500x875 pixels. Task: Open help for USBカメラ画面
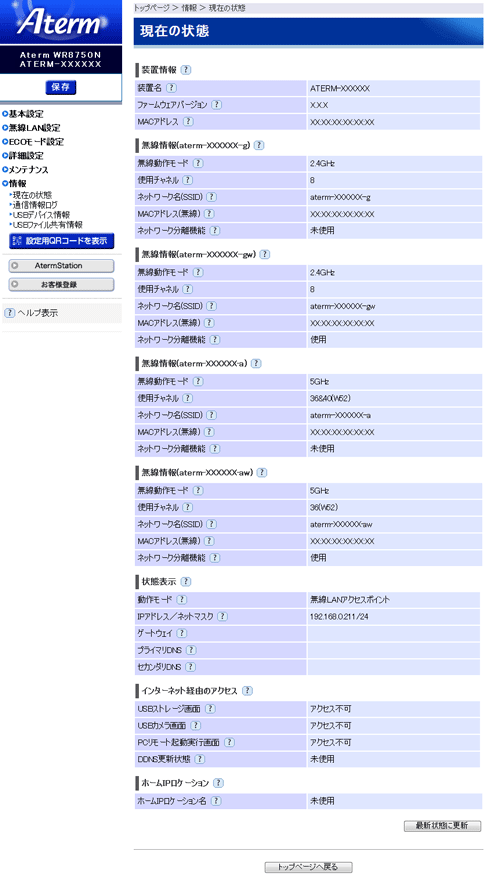point(195,725)
